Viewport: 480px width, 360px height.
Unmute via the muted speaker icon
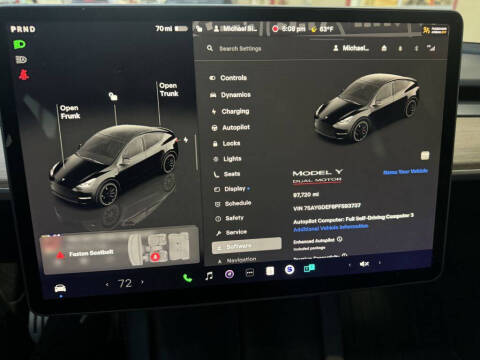[x=364, y=264]
